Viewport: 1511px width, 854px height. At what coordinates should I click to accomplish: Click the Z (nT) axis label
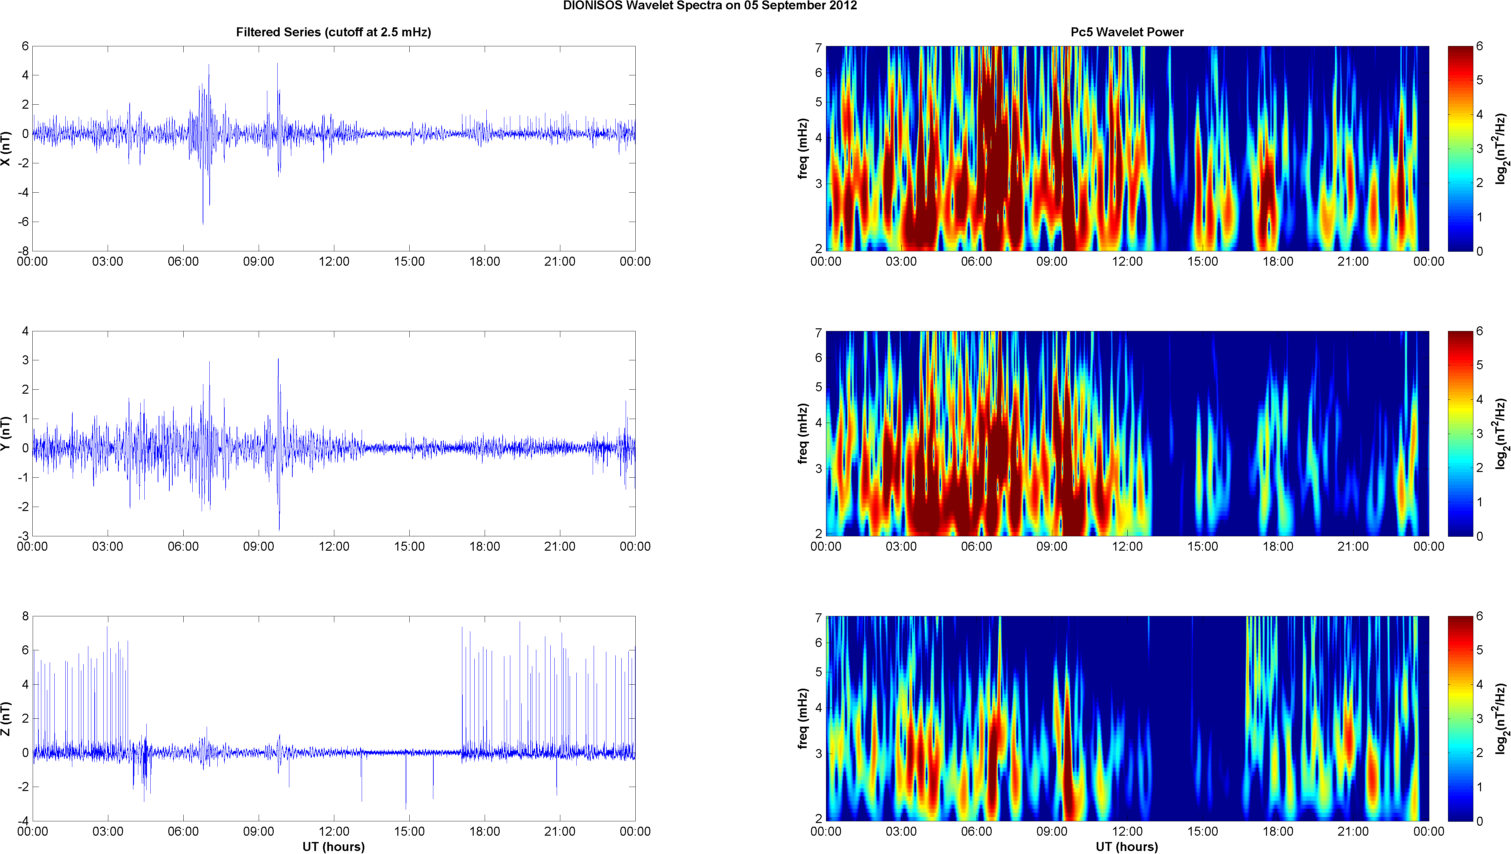click(6, 718)
